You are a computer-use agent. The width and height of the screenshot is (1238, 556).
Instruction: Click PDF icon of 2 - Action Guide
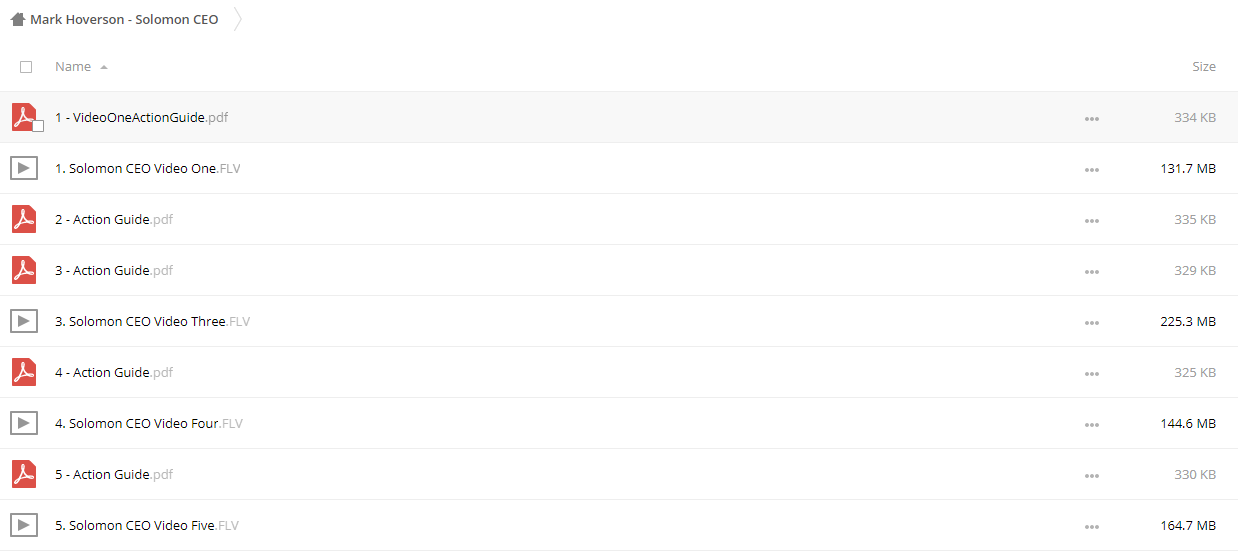point(24,219)
